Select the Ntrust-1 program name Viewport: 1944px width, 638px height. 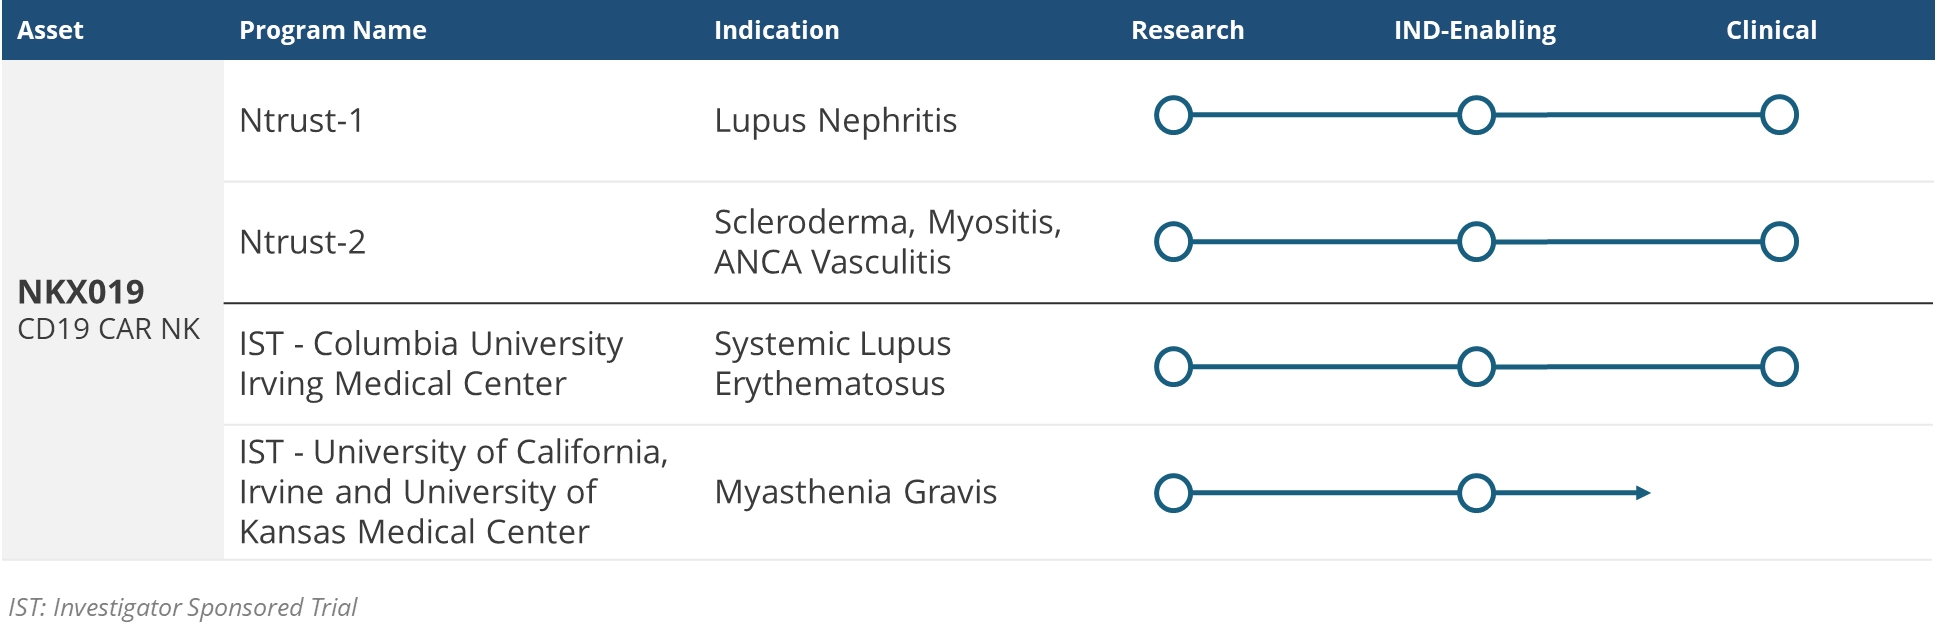point(301,120)
